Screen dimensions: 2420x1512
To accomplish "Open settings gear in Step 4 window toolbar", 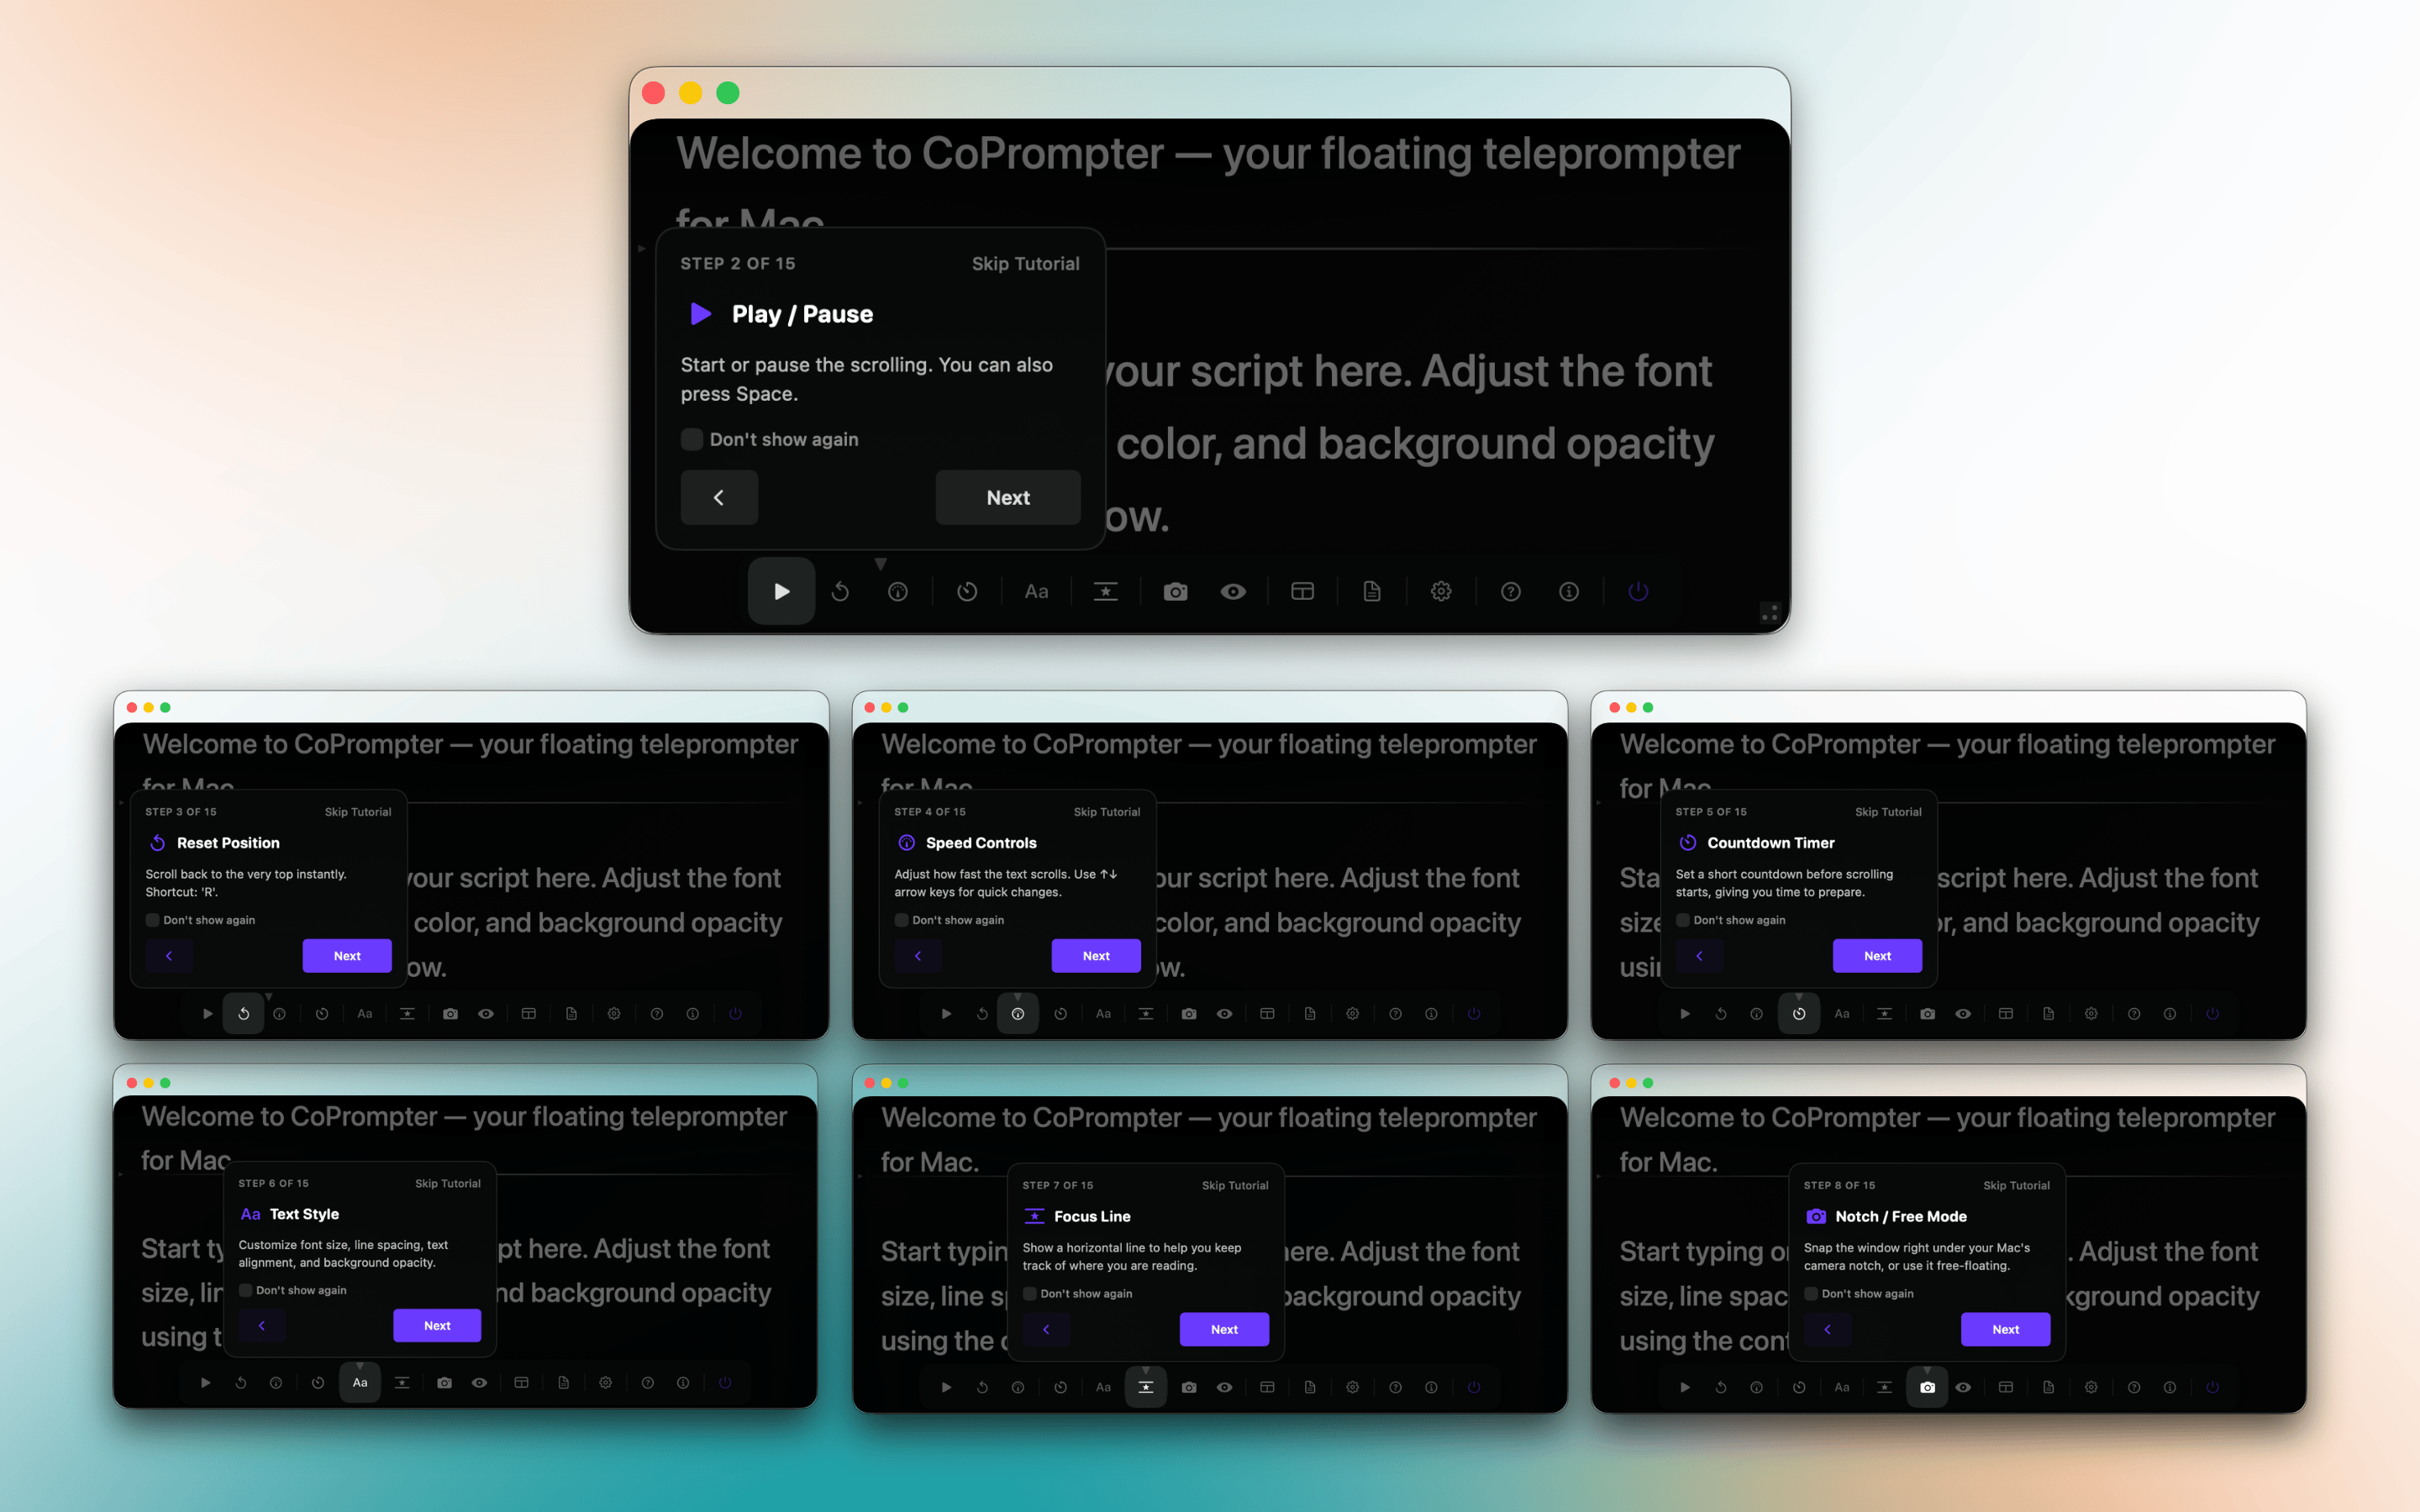I will [x=1353, y=1014].
